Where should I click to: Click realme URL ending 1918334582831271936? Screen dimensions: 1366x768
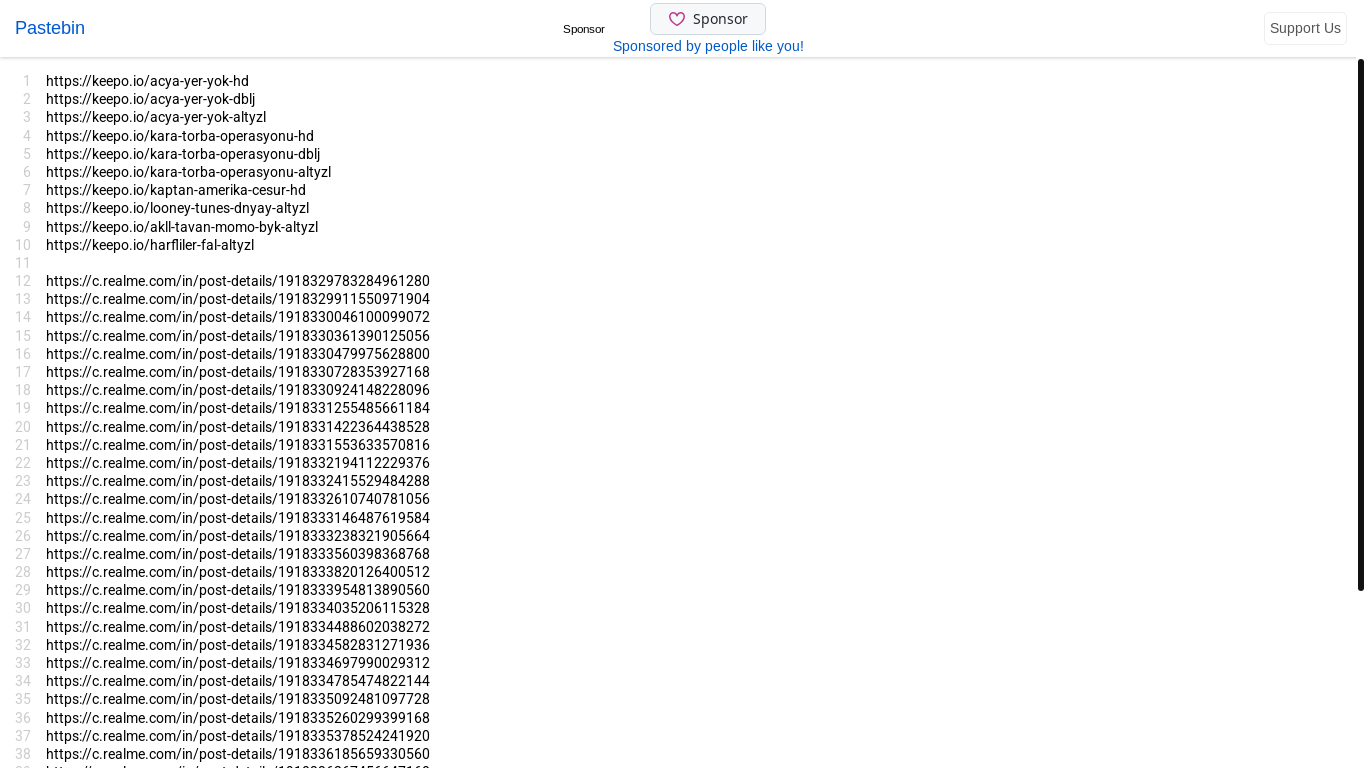[x=238, y=645]
